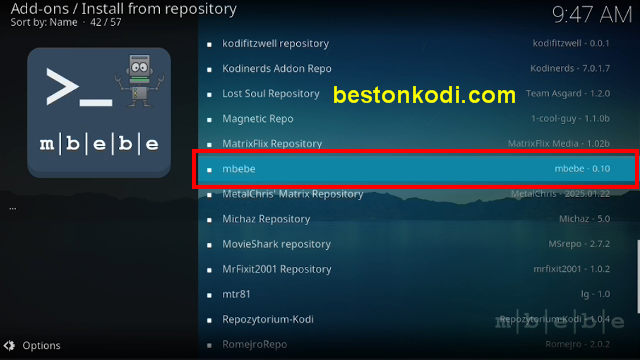Click 'MatrixFlix Media - 1.02b' version text
Image resolution: width=640 pixels, height=360 pixels.
(559, 144)
